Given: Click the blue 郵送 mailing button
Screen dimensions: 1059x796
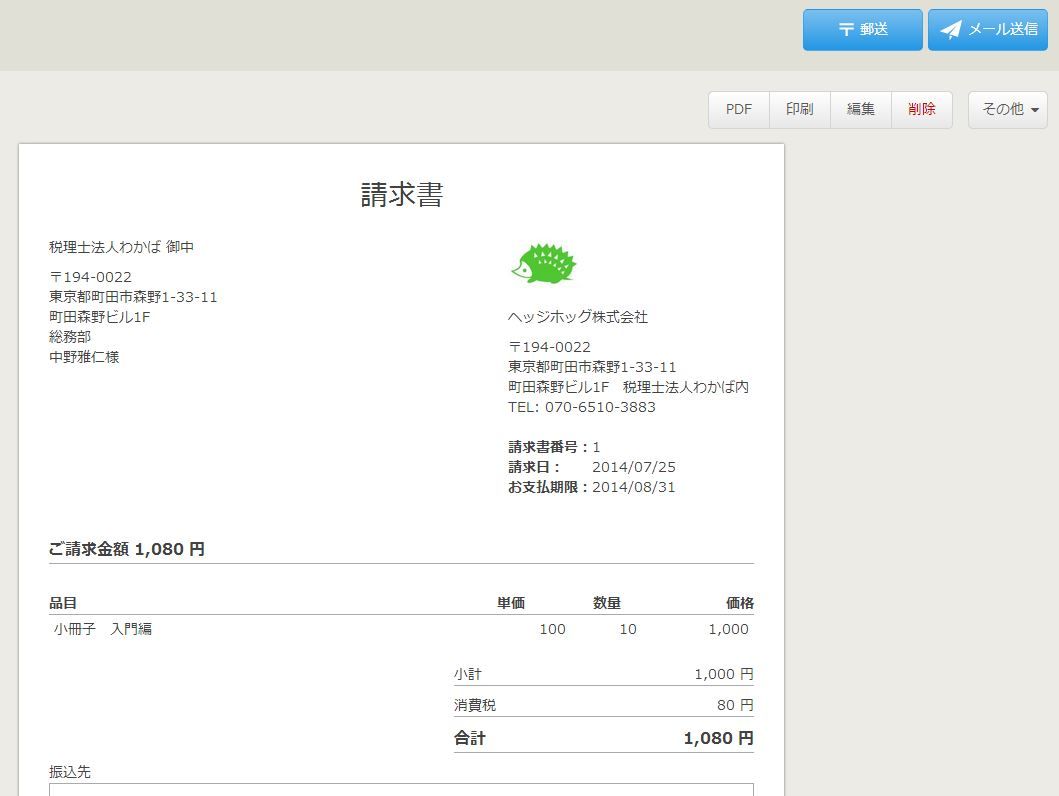Looking at the screenshot, I should coord(862,29).
